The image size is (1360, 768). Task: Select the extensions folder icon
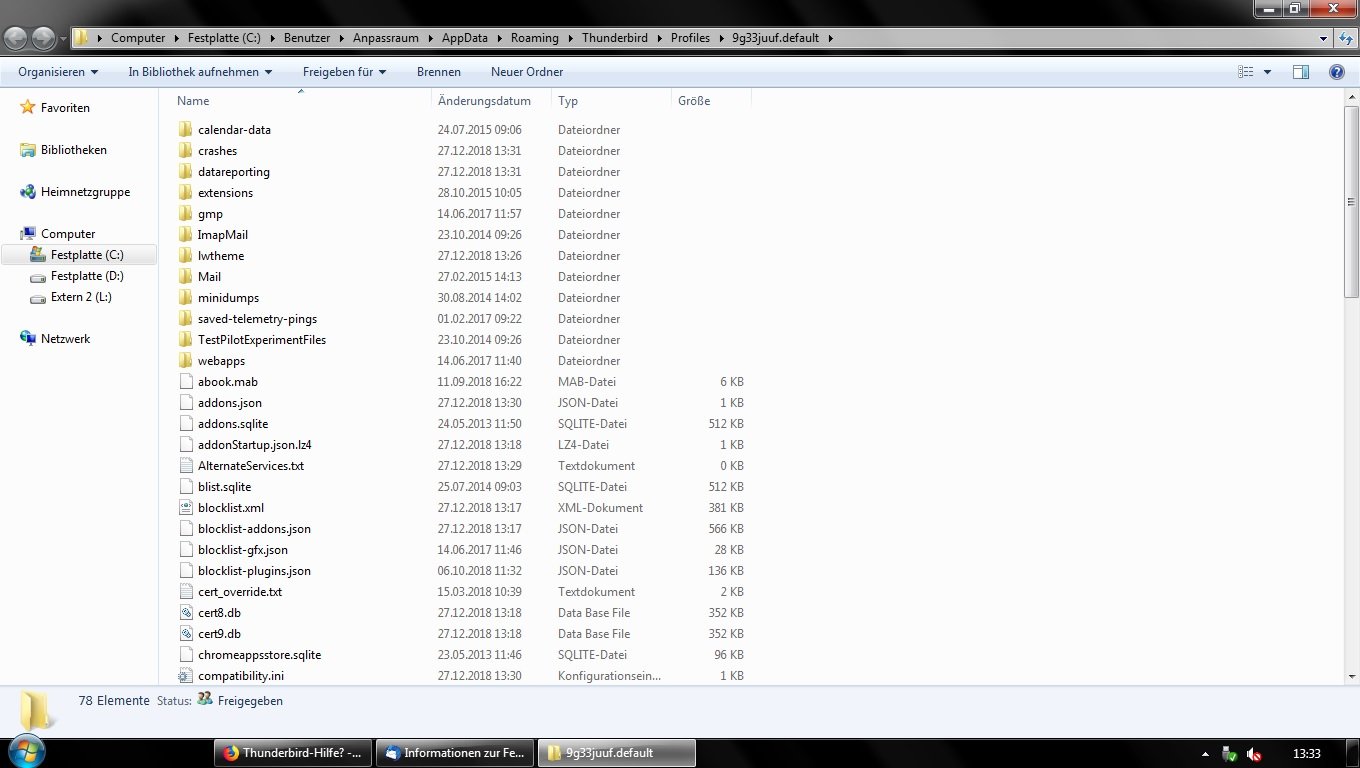pyautogui.click(x=185, y=193)
